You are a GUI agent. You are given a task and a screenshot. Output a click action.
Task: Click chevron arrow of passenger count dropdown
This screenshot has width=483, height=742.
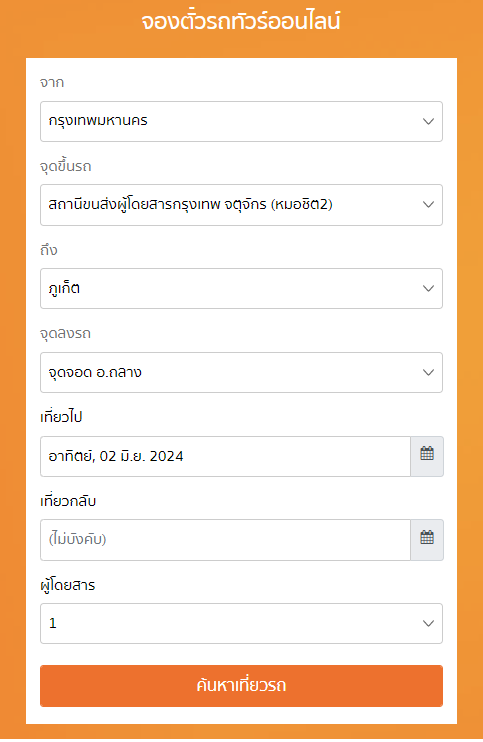[x=428, y=624]
